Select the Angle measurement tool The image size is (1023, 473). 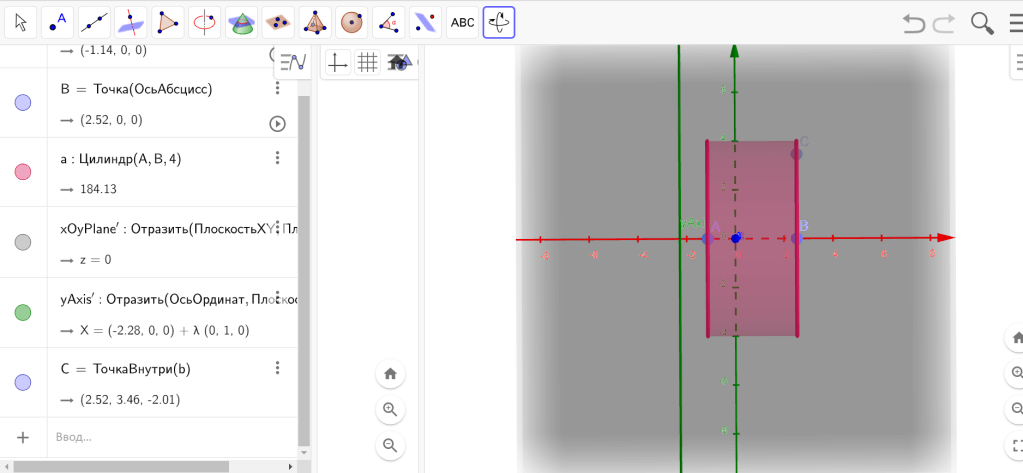pos(388,22)
